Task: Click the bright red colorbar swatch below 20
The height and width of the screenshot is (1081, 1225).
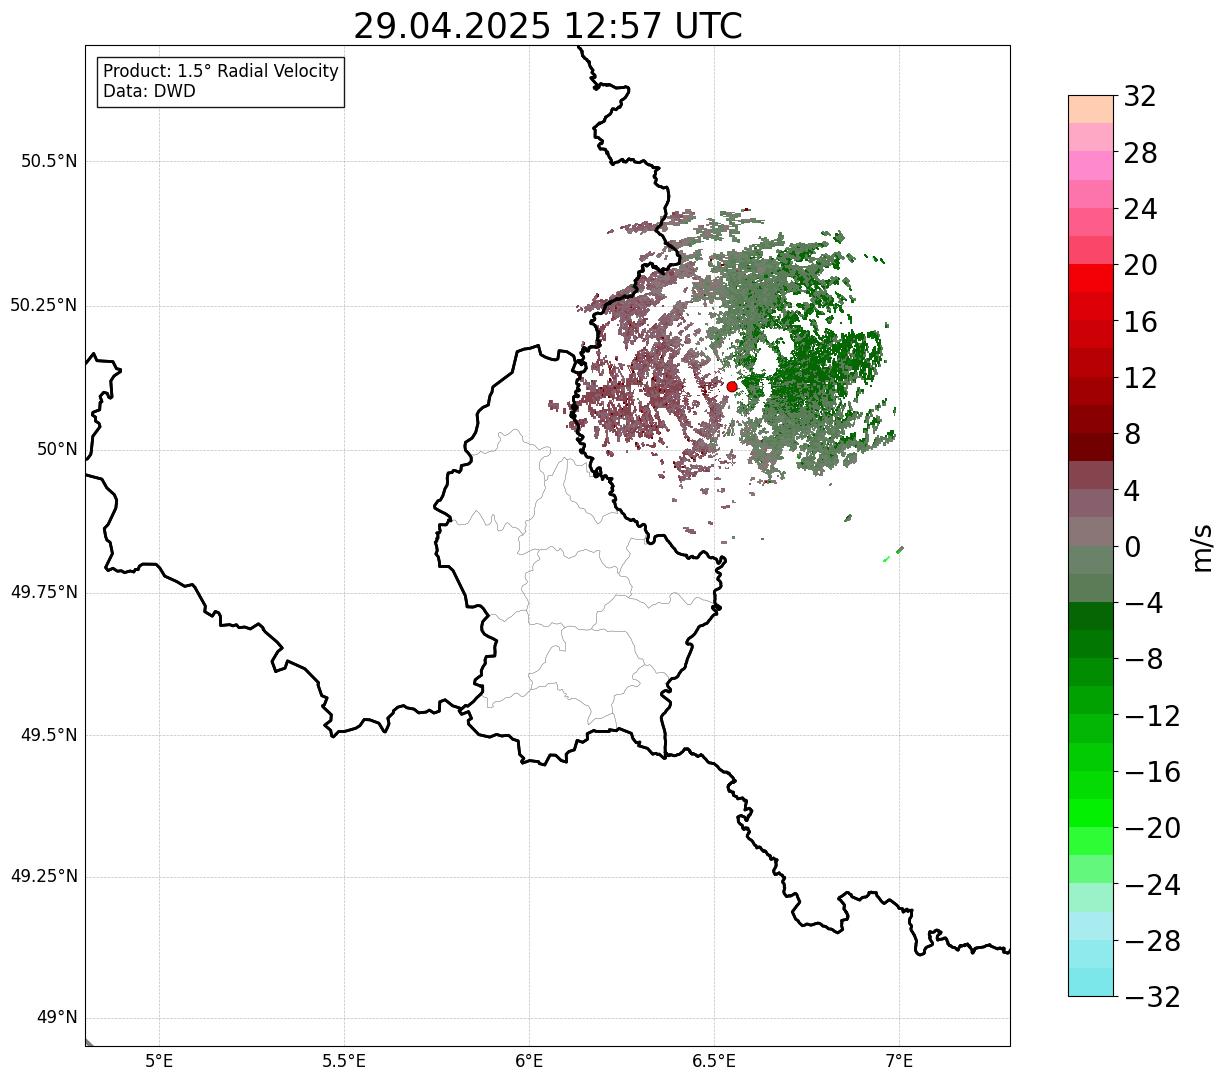Action: [1091, 278]
